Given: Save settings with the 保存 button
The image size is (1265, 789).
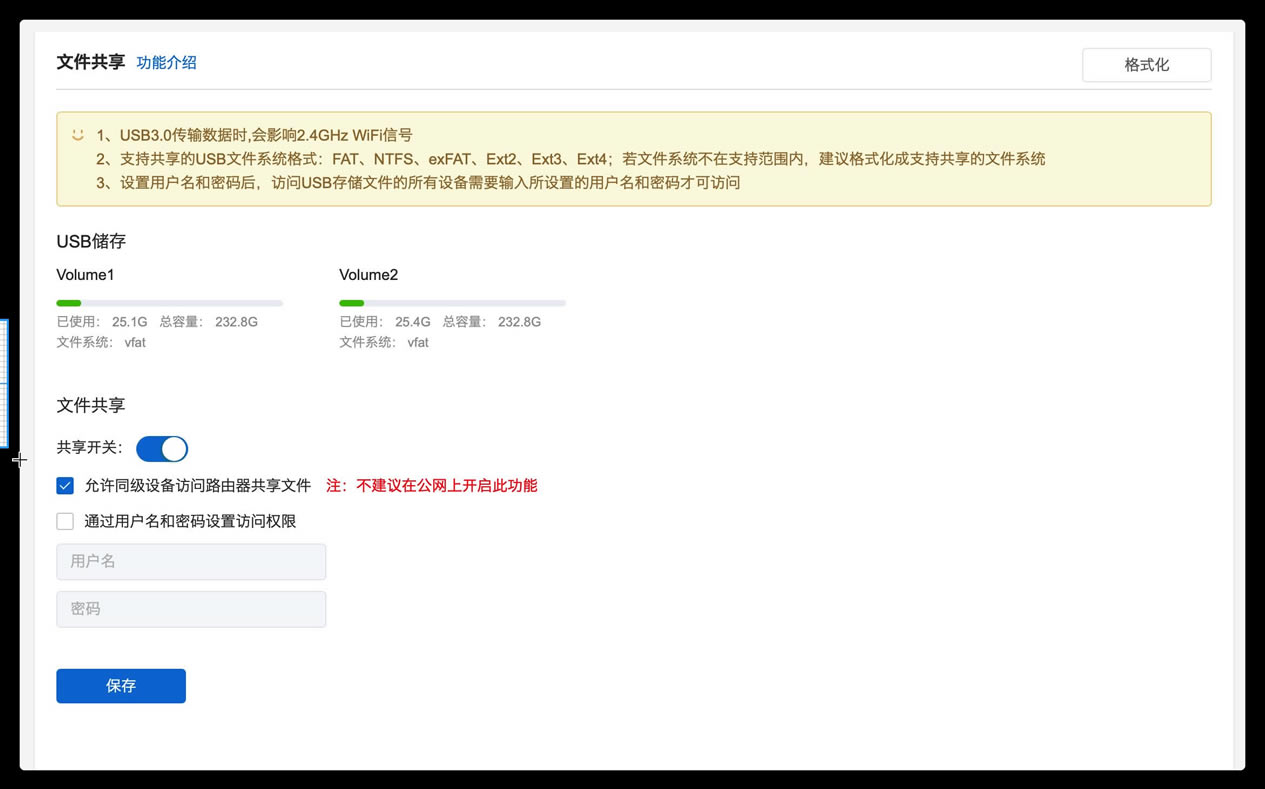Looking at the screenshot, I should [121, 686].
